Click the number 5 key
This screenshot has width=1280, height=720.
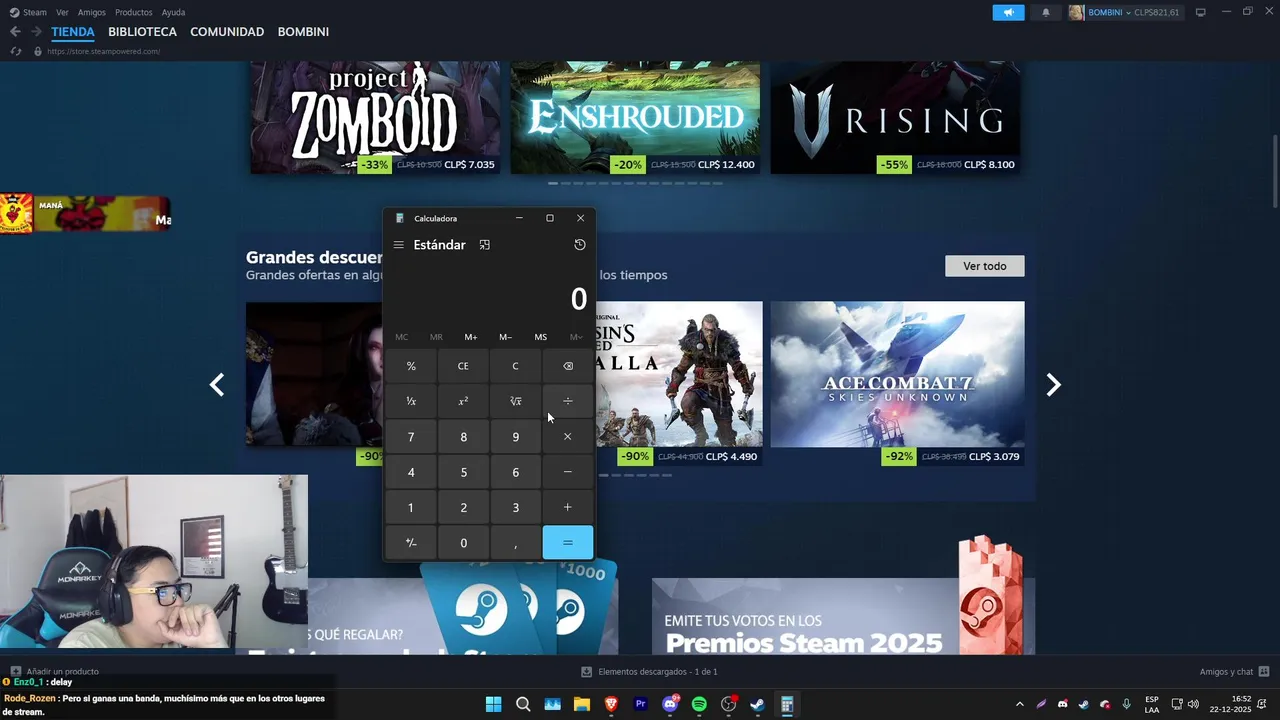click(463, 472)
